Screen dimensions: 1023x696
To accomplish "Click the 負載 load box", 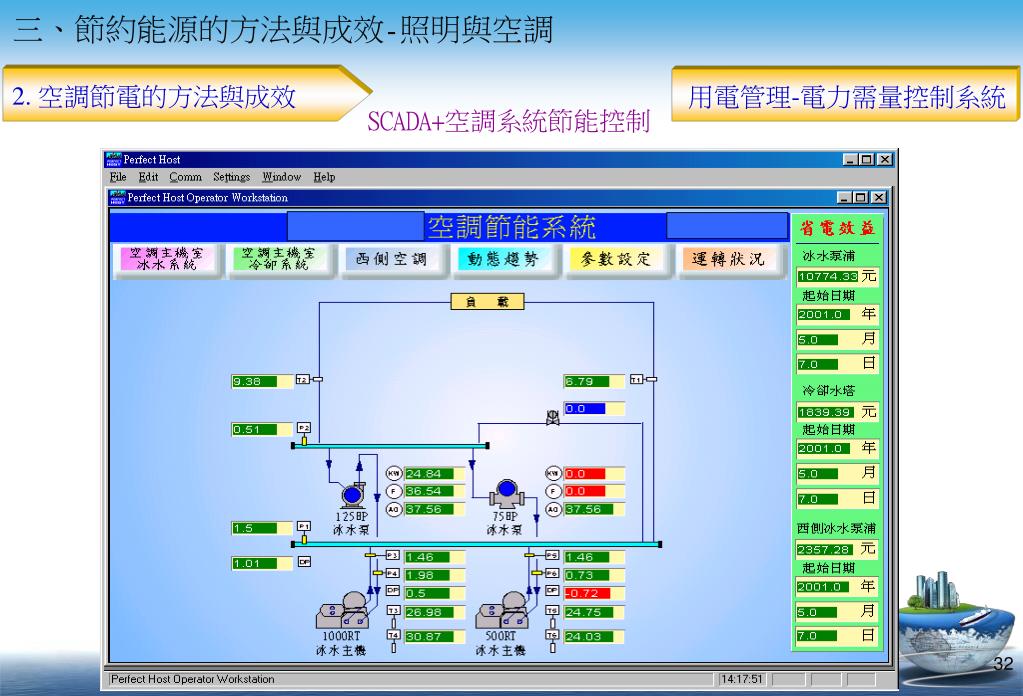I will pyautogui.click(x=487, y=301).
